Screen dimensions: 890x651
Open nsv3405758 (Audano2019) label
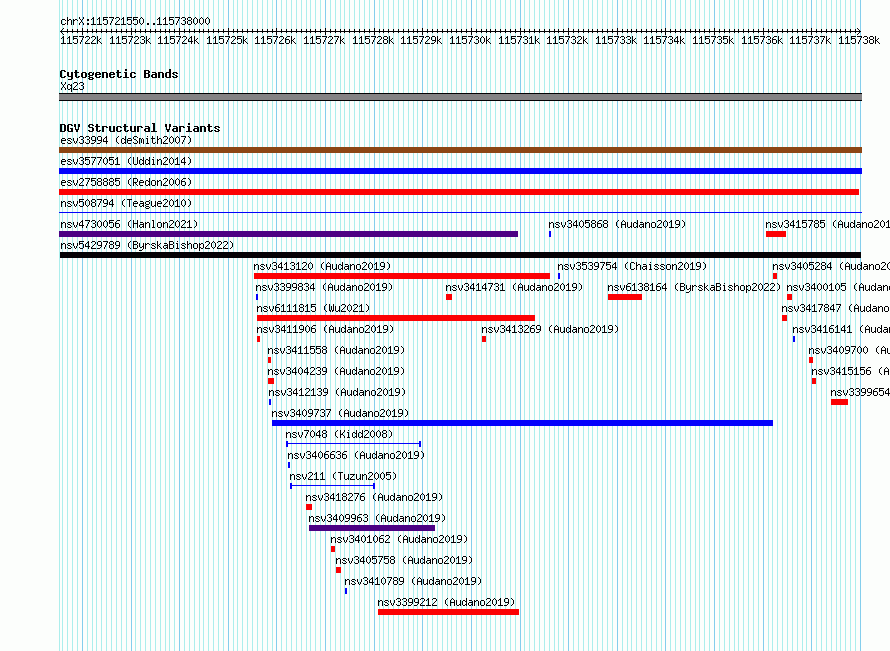[404, 560]
